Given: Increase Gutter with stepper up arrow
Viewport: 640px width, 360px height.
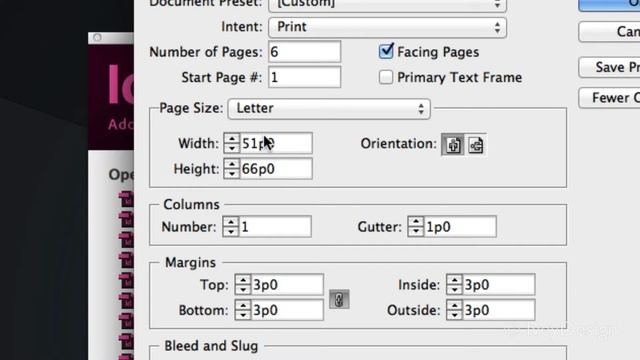Looking at the screenshot, I should tap(416, 222).
